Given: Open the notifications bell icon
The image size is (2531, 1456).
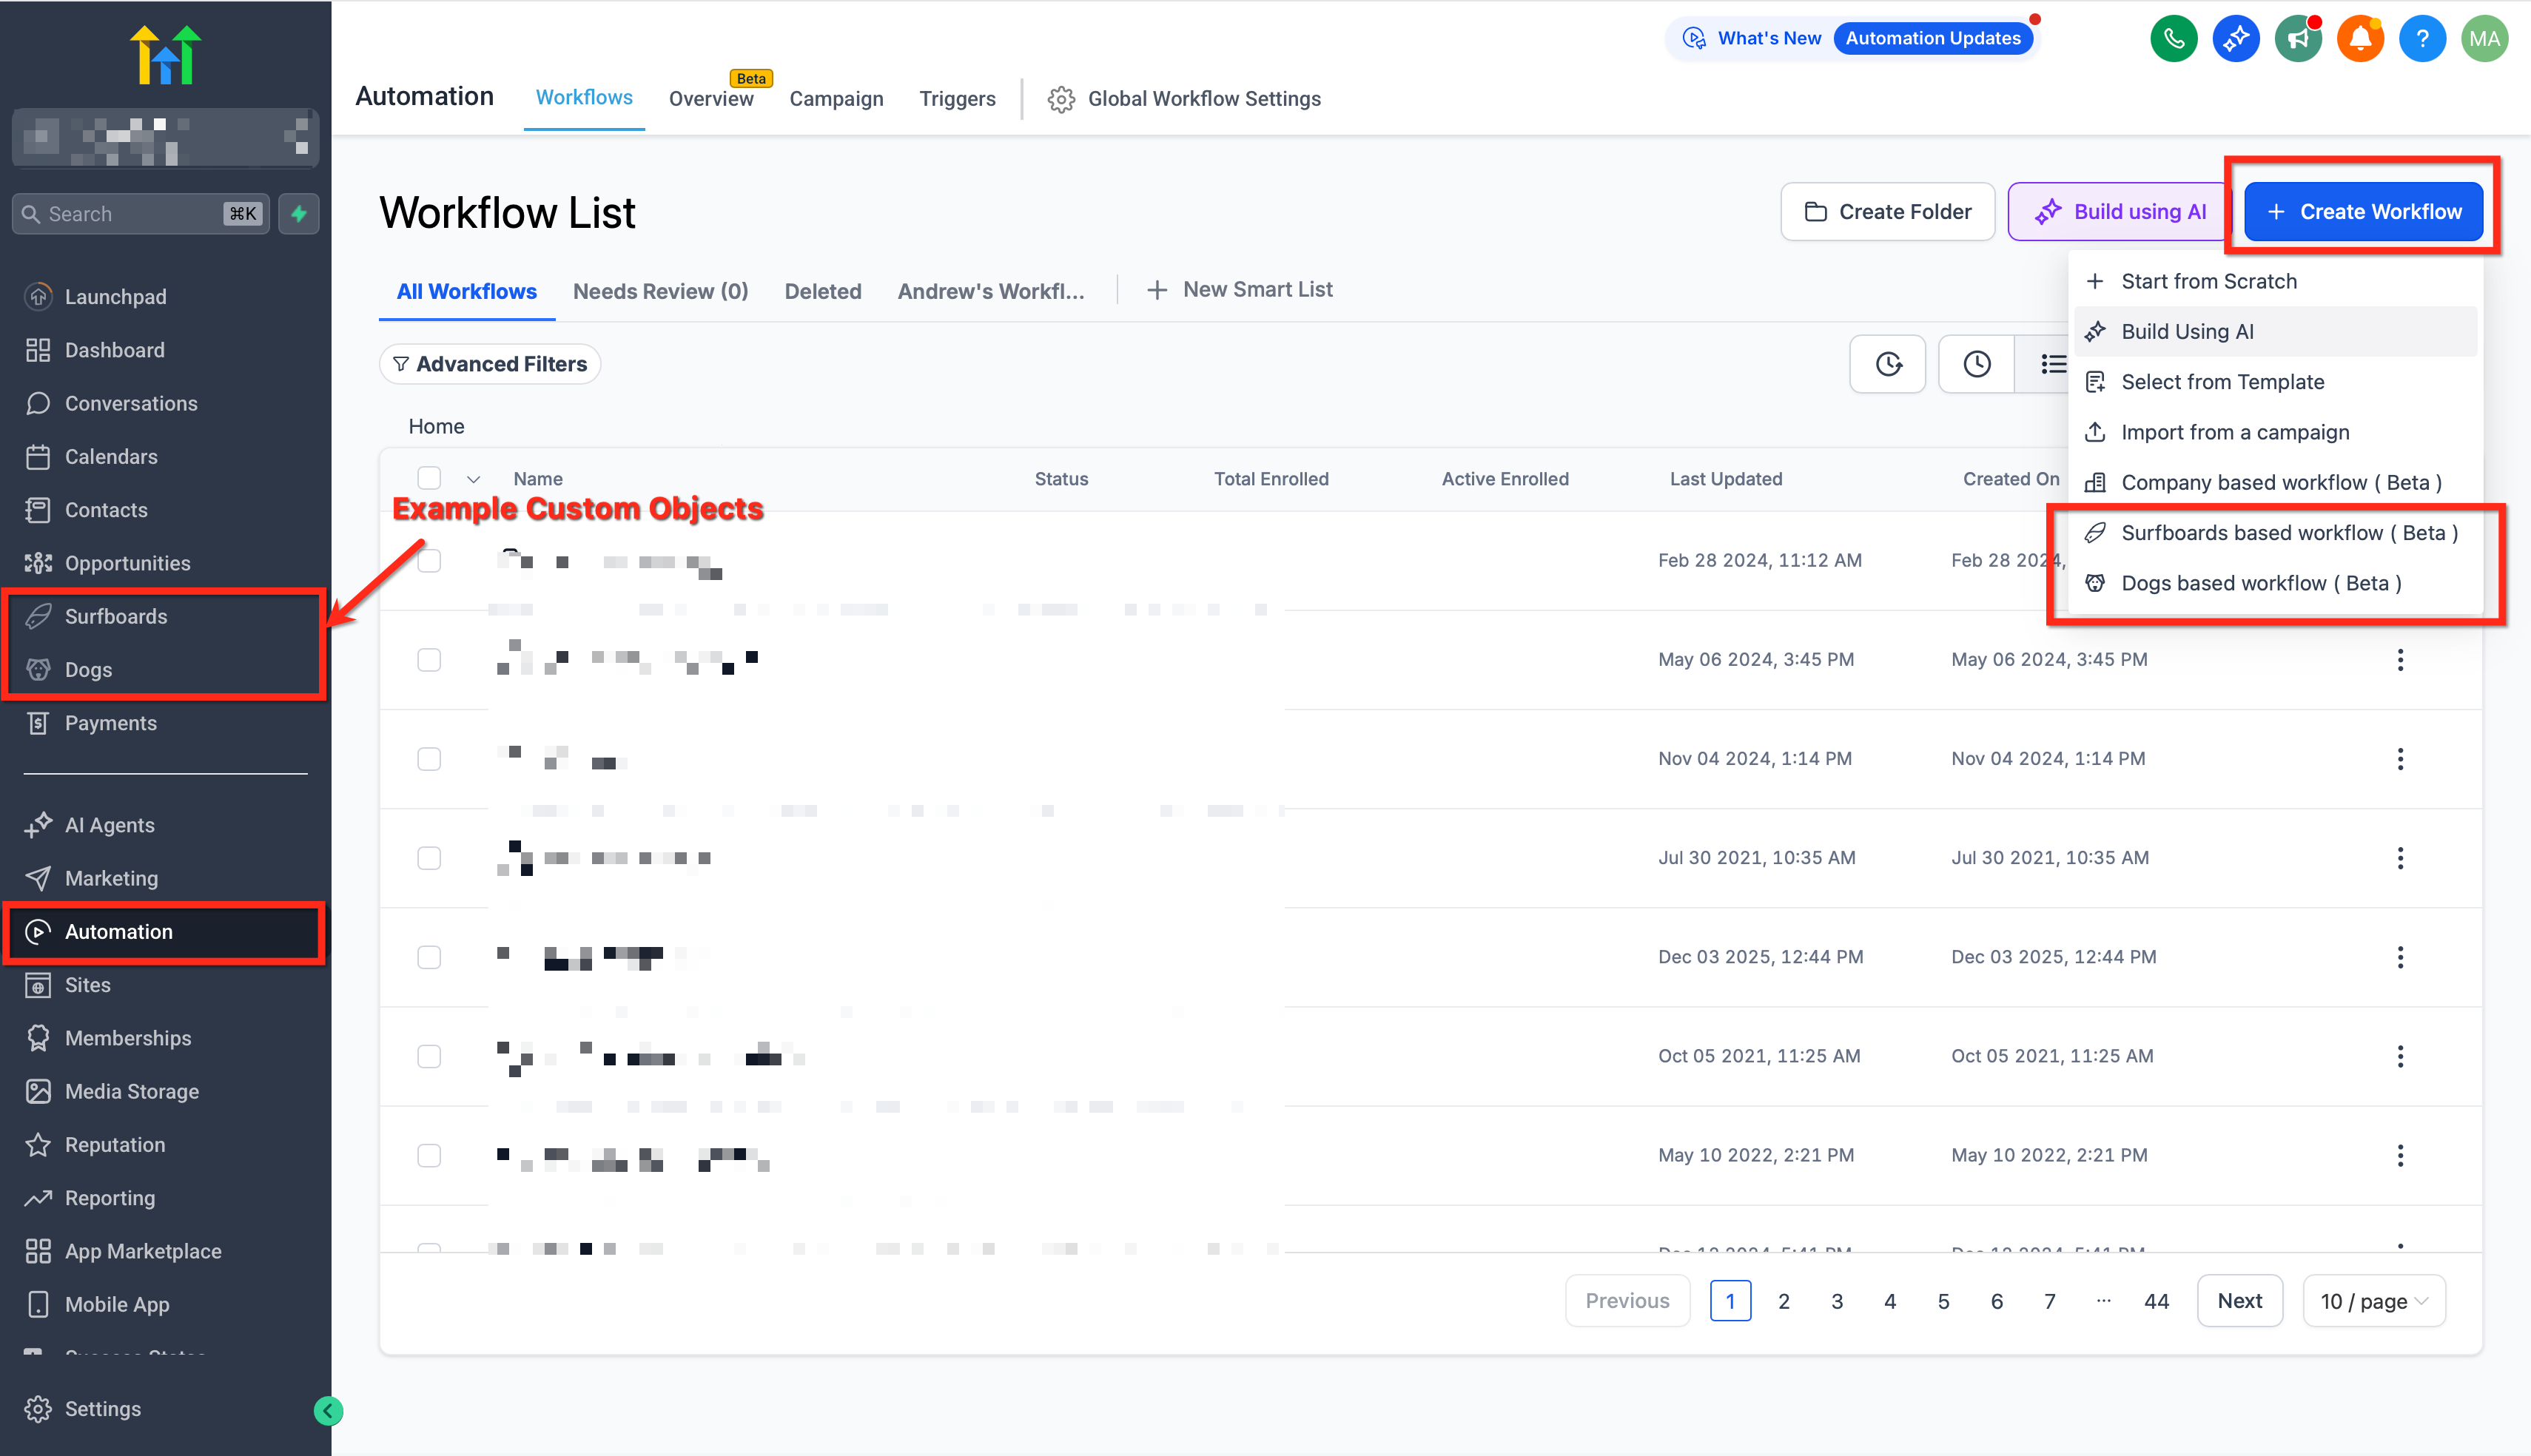Looking at the screenshot, I should pos(2360,39).
